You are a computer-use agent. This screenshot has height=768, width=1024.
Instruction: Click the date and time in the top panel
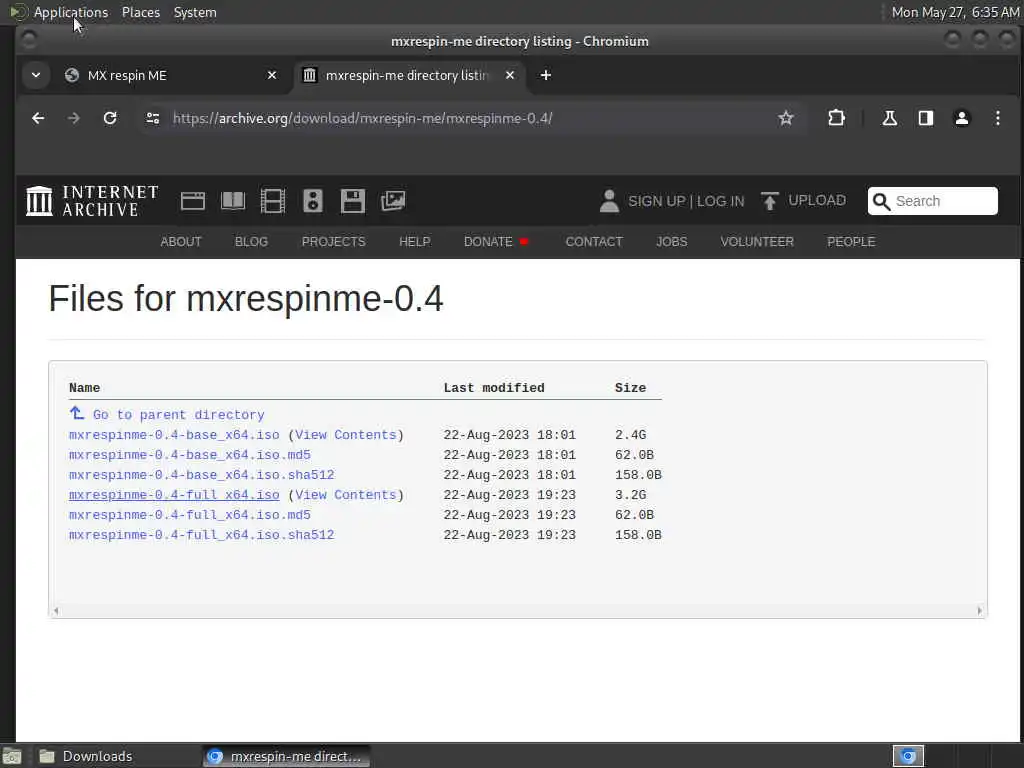coord(955,12)
